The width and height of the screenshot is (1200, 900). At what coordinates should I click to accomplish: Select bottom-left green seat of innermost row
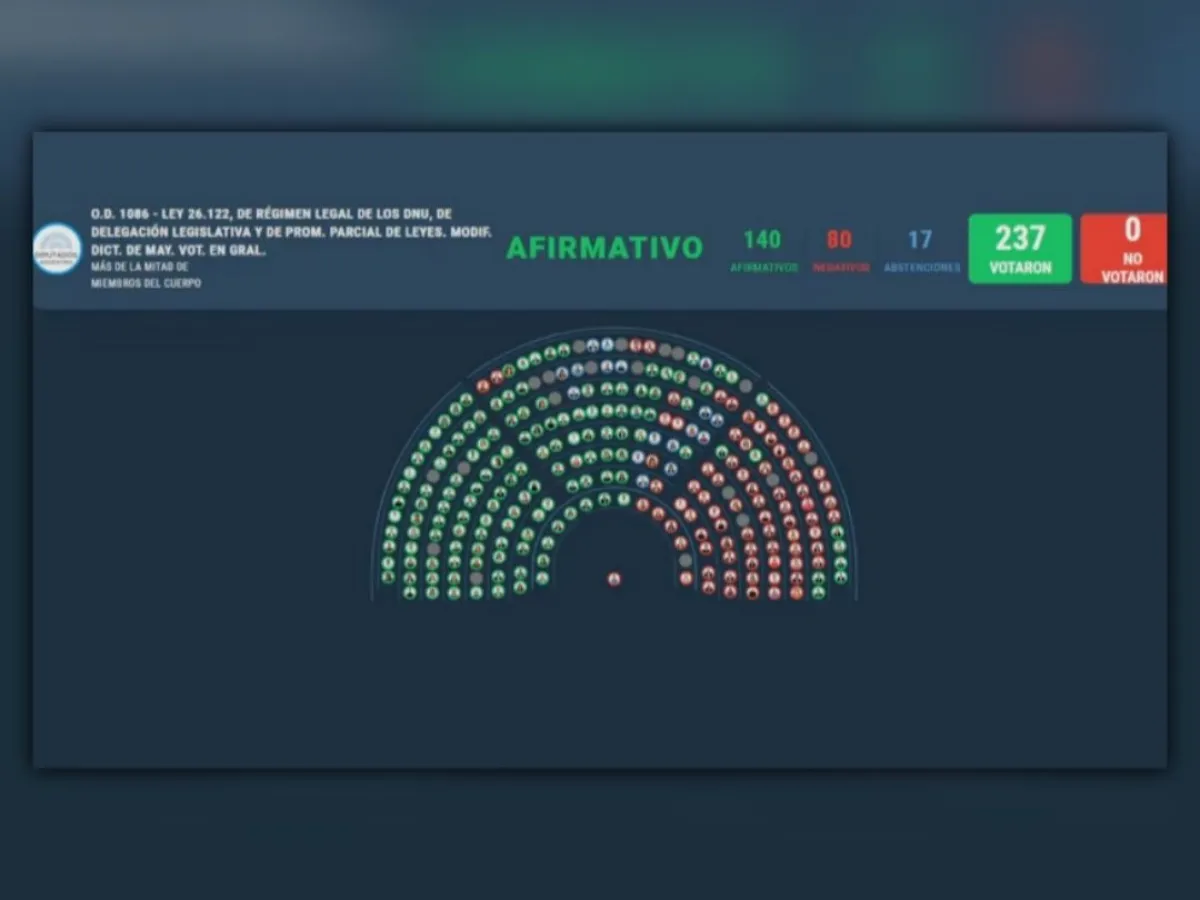542,578
